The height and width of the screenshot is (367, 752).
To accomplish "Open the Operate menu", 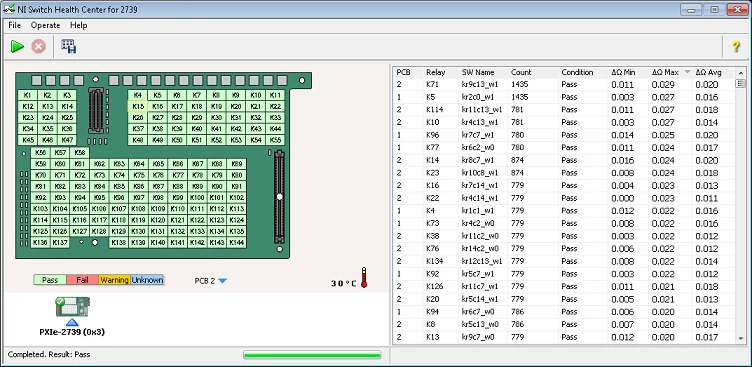I will 46,25.
